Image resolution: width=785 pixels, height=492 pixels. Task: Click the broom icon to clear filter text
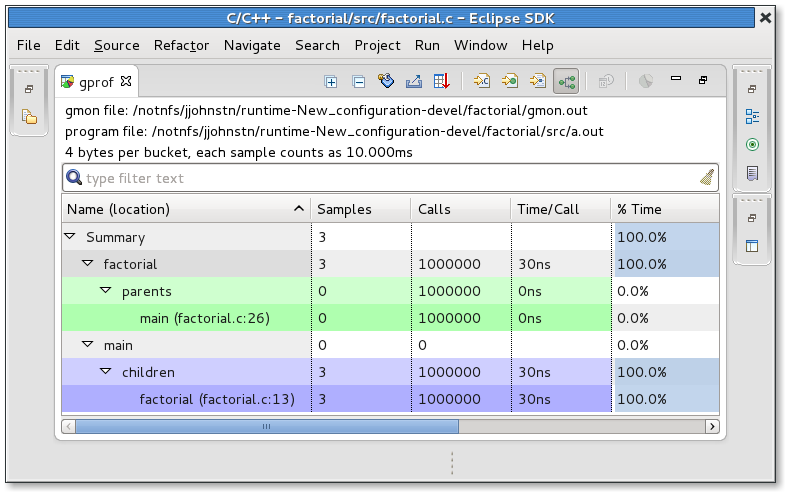click(707, 178)
